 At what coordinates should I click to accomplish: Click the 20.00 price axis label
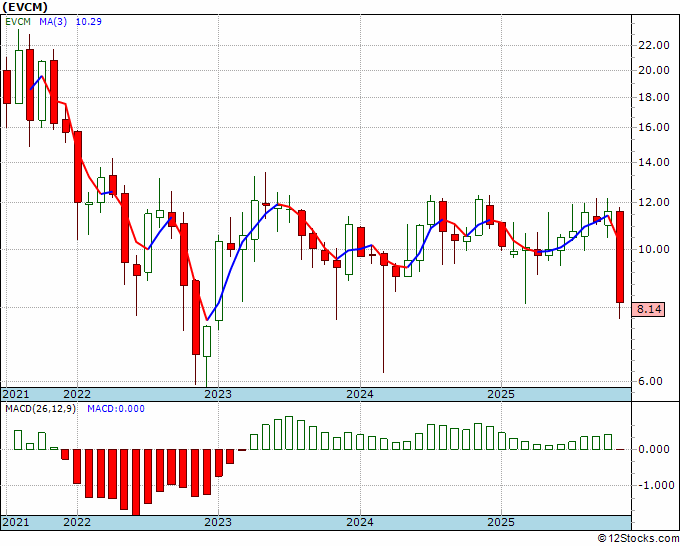pos(654,70)
